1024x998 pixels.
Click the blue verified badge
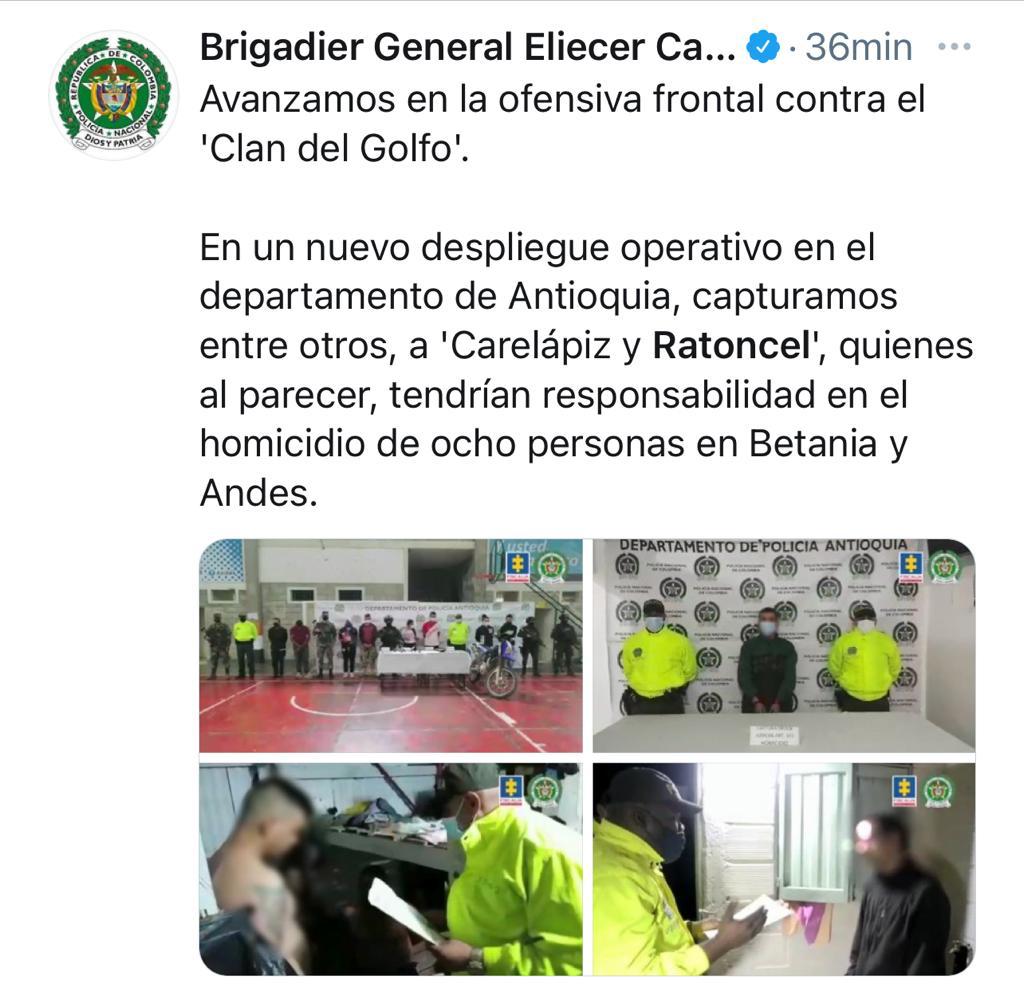pyautogui.click(x=763, y=47)
